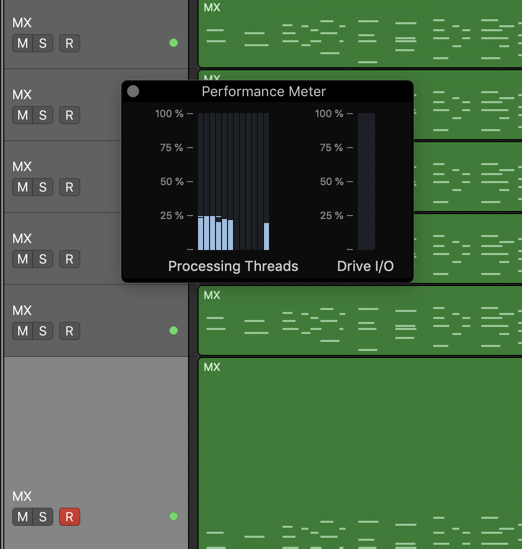Solo the fifth MX track from top
This screenshot has width=522, height=549.
point(43,331)
